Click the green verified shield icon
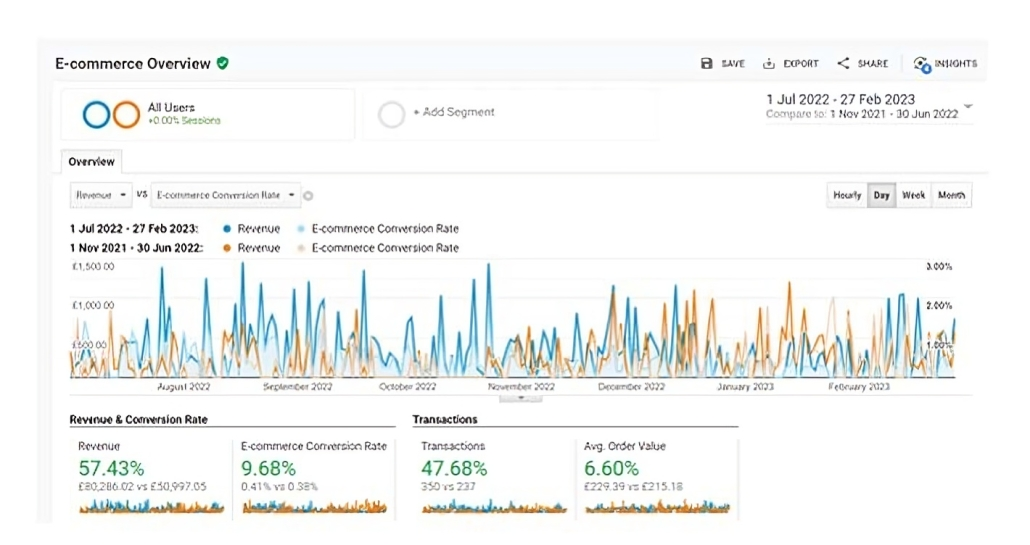Viewport: 1030px width, 545px height. click(223, 63)
